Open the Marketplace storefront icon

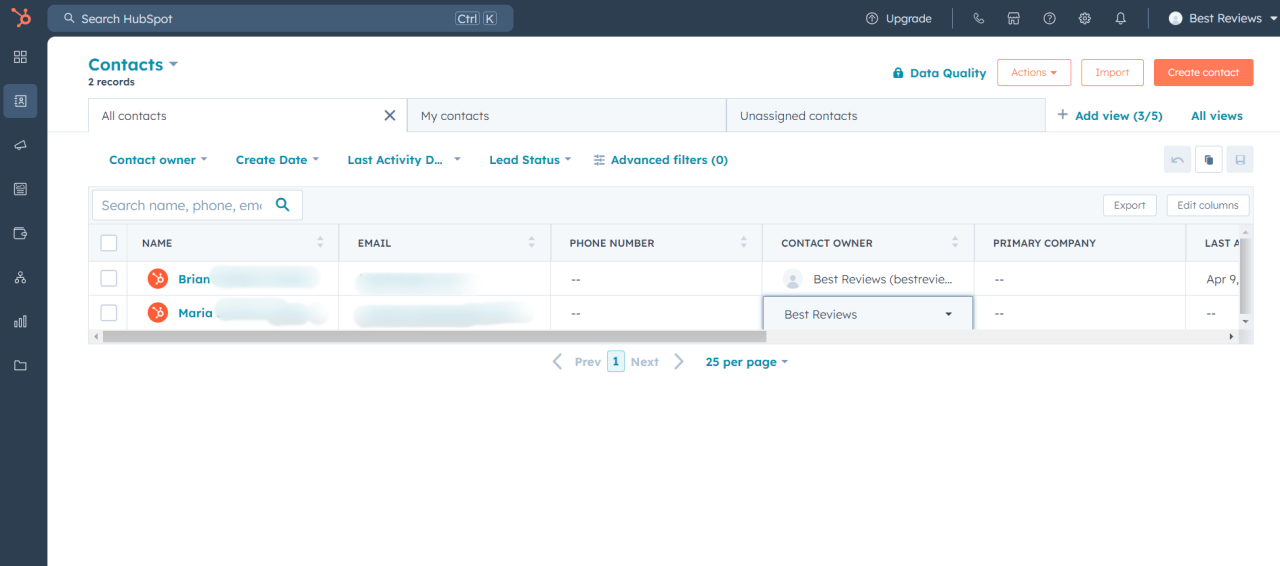1013,18
